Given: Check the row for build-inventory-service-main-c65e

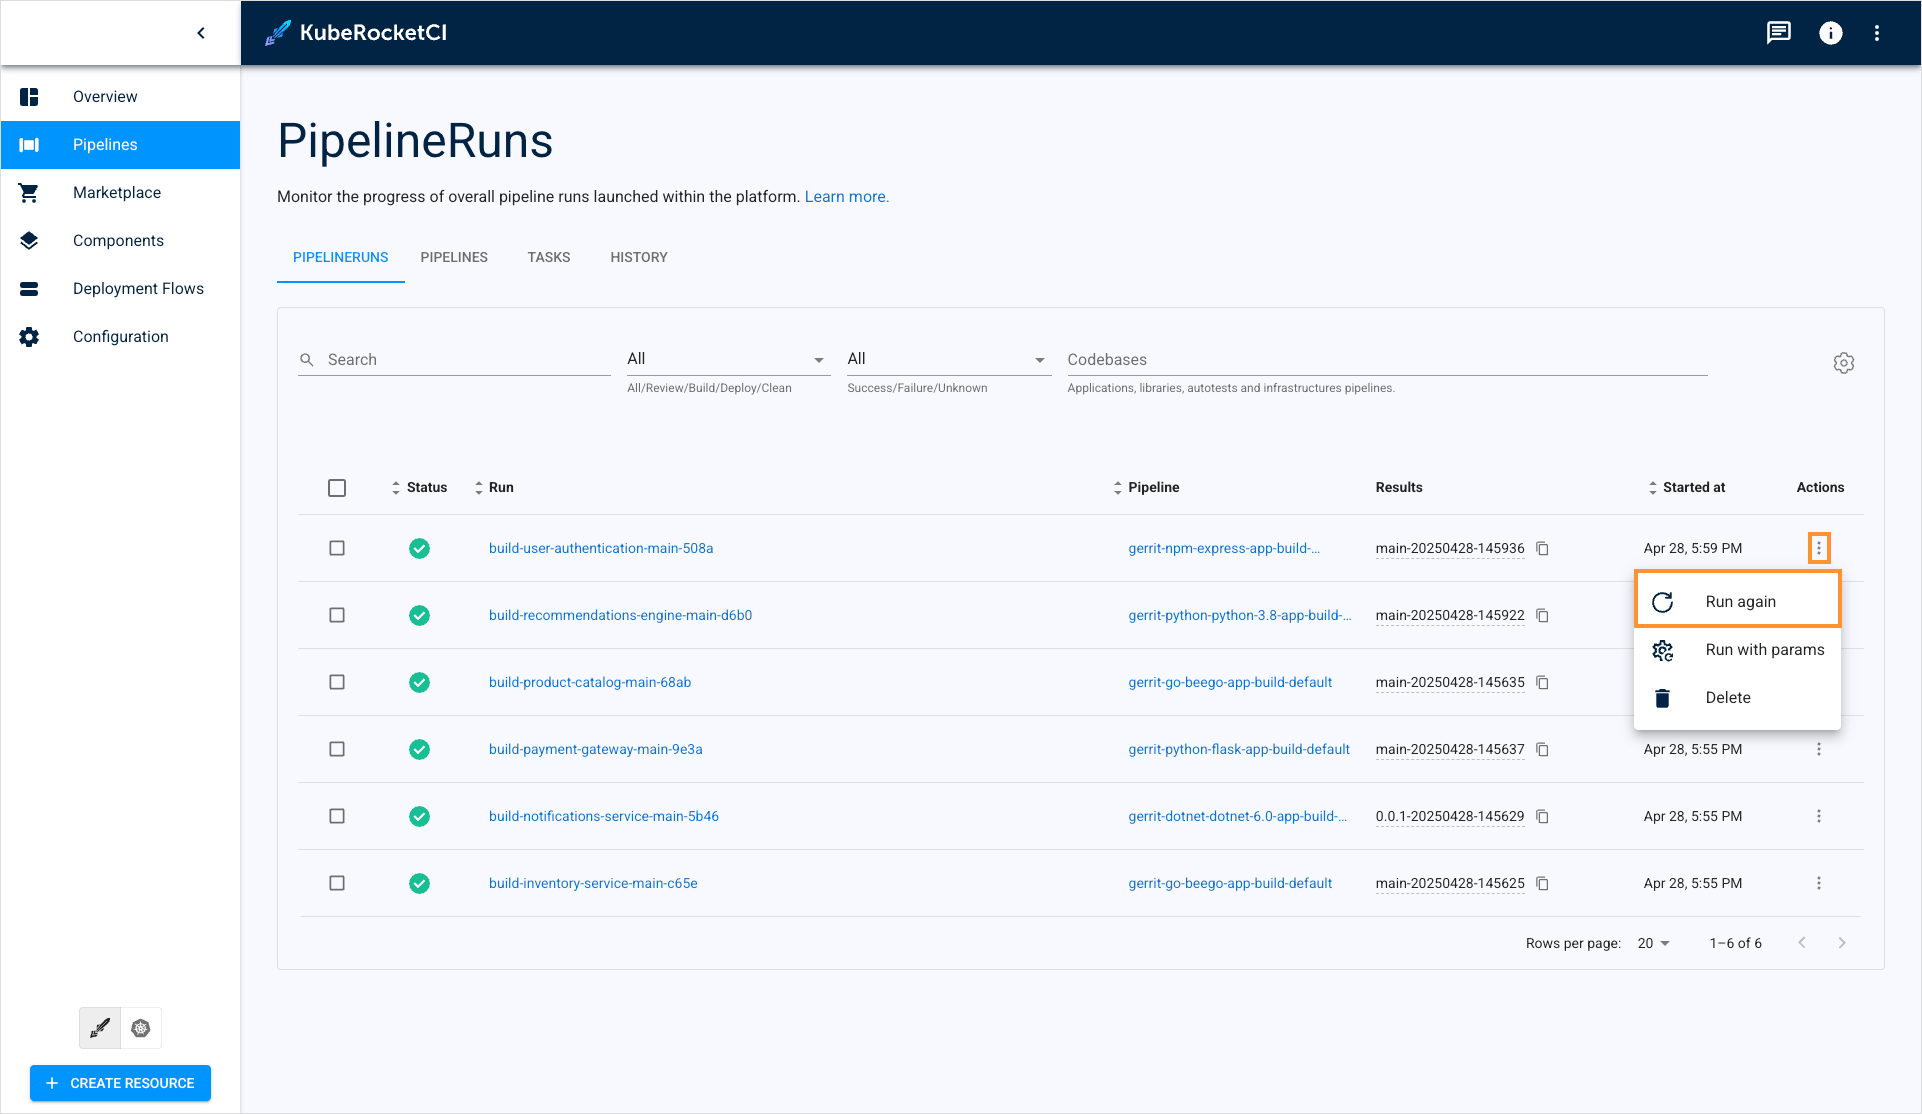Looking at the screenshot, I should 337,883.
